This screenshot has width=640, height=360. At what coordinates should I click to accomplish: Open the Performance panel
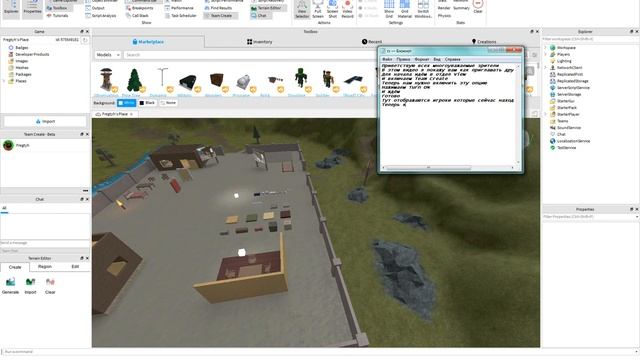point(179,8)
